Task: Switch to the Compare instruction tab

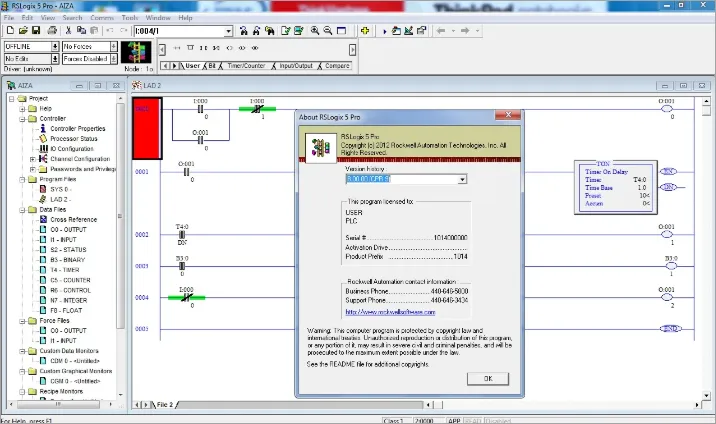Action: coord(337,66)
